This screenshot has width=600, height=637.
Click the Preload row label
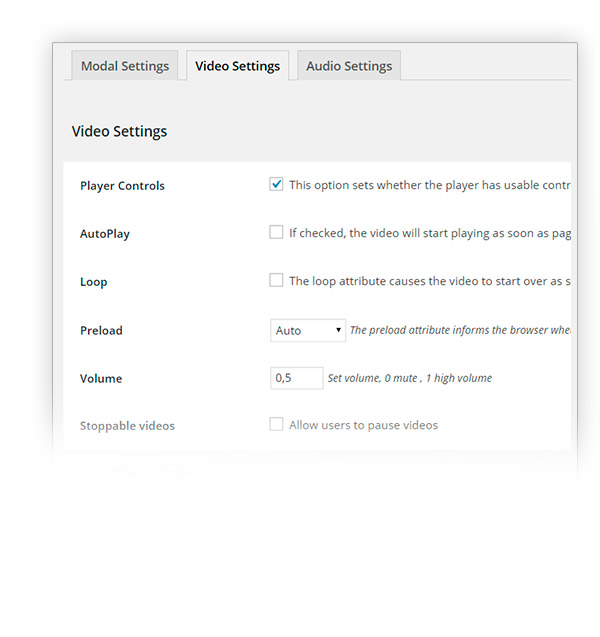click(x=101, y=330)
